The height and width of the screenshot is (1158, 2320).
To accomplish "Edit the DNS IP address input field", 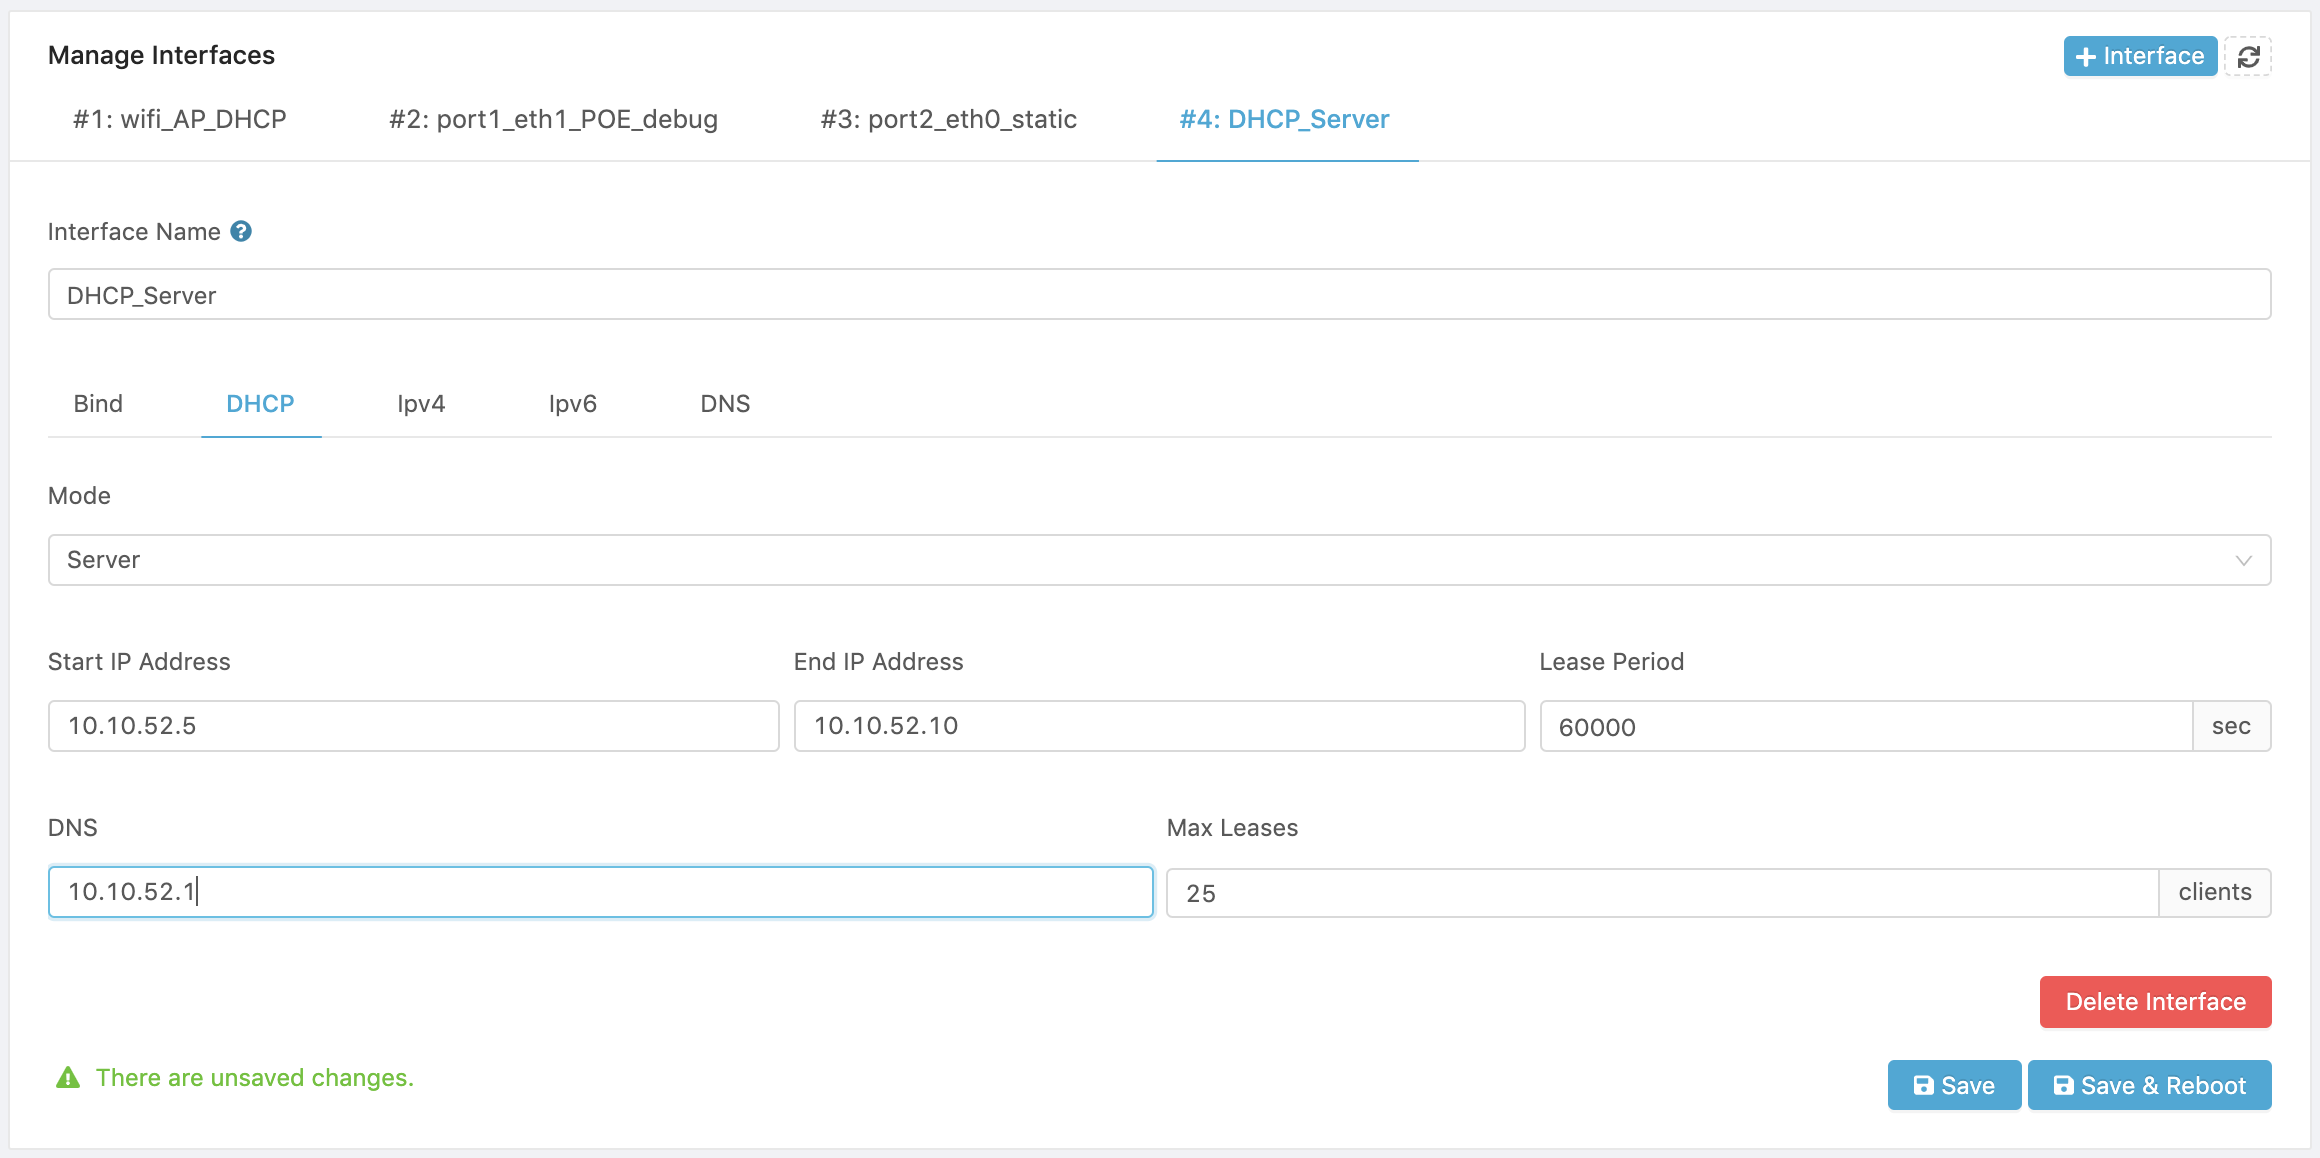I will point(602,890).
